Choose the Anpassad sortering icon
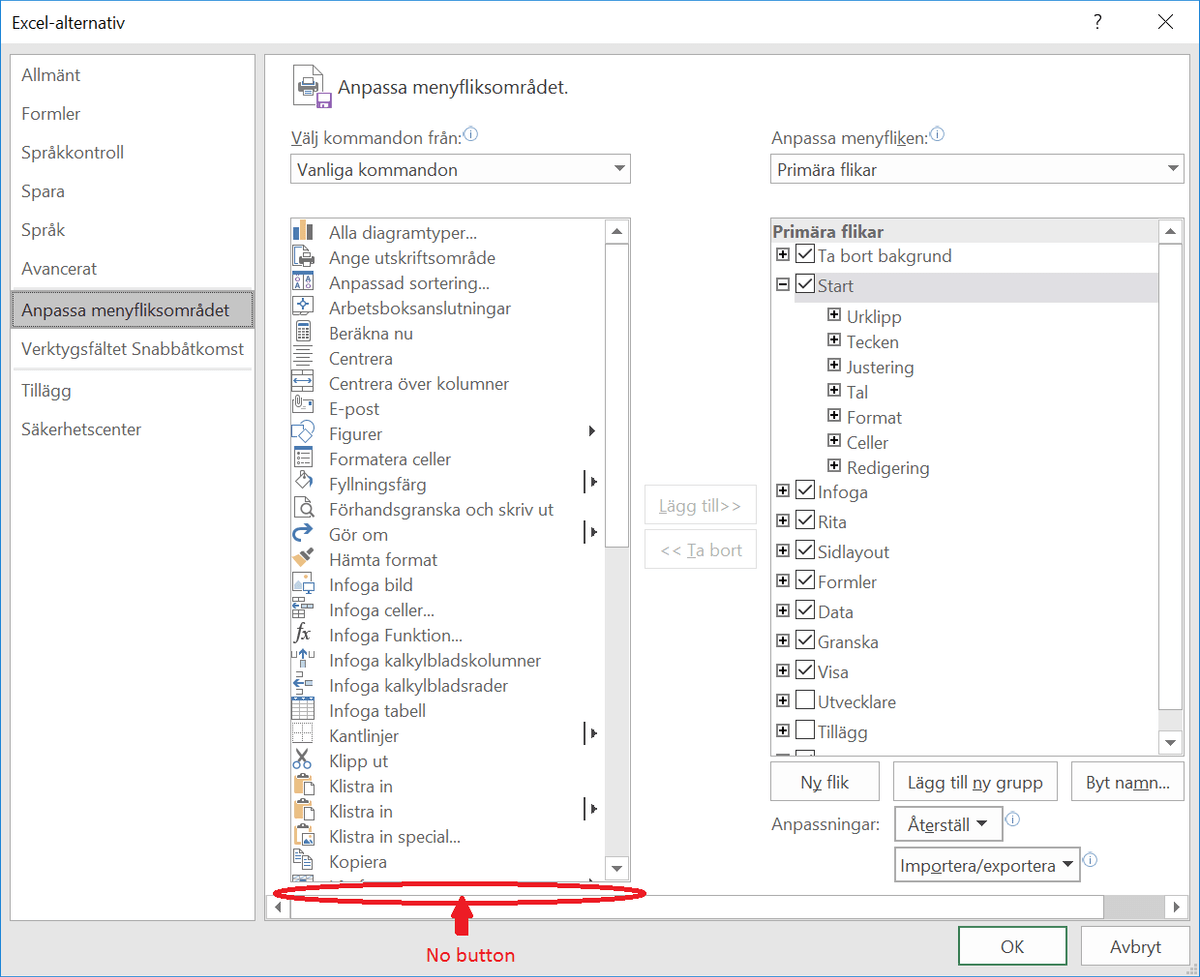 pos(303,282)
